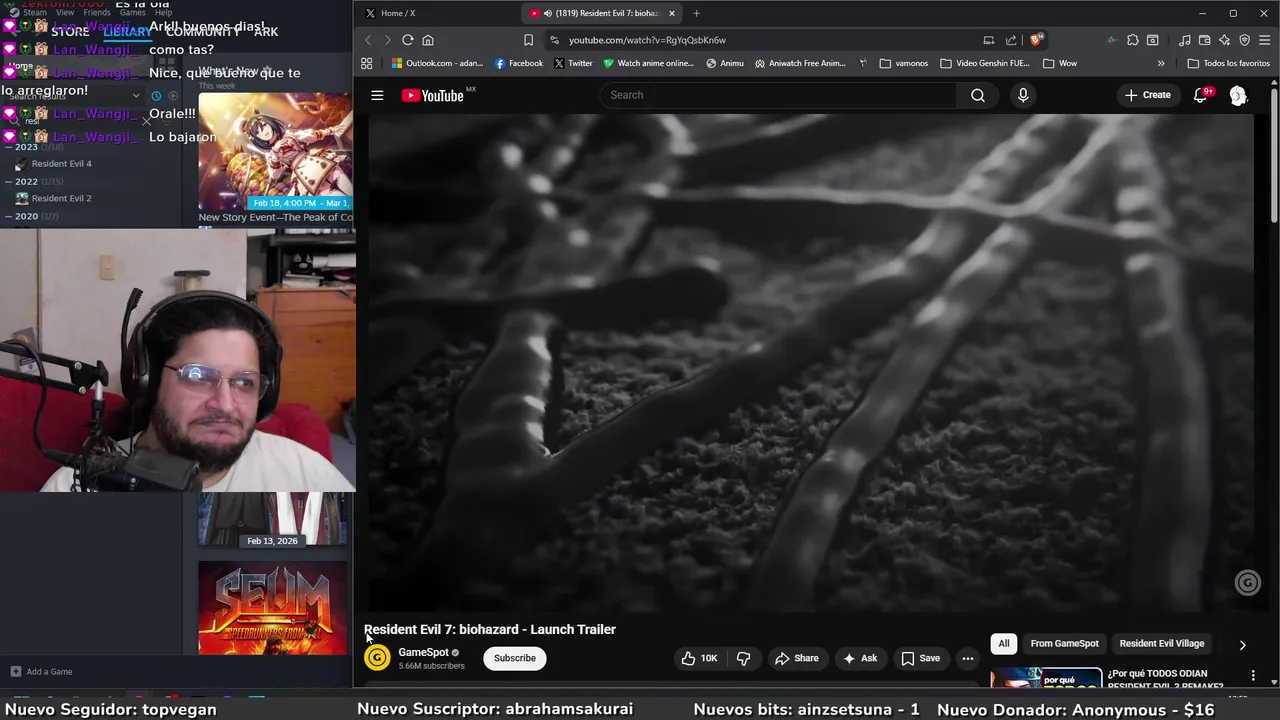Open the Steam View menu

(65, 13)
